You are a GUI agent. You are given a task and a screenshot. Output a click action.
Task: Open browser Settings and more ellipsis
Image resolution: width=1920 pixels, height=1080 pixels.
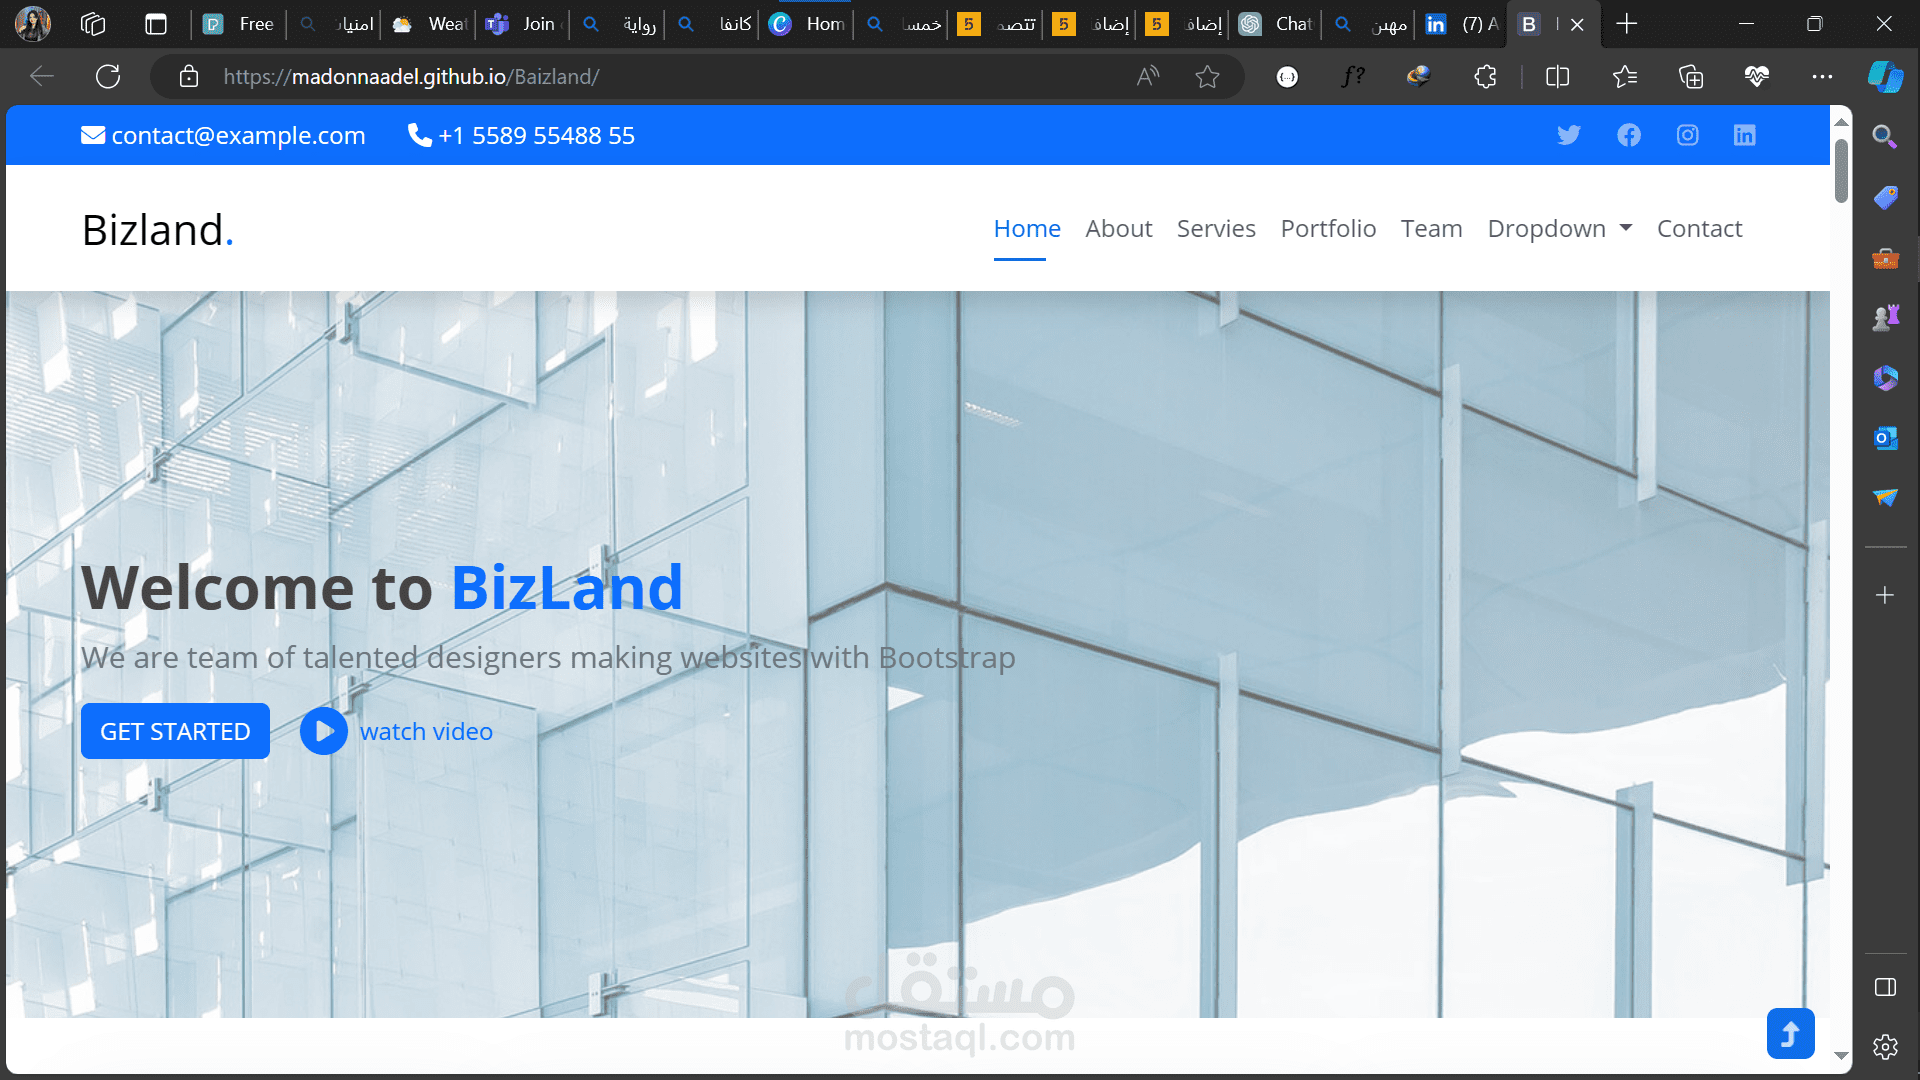[1822, 77]
